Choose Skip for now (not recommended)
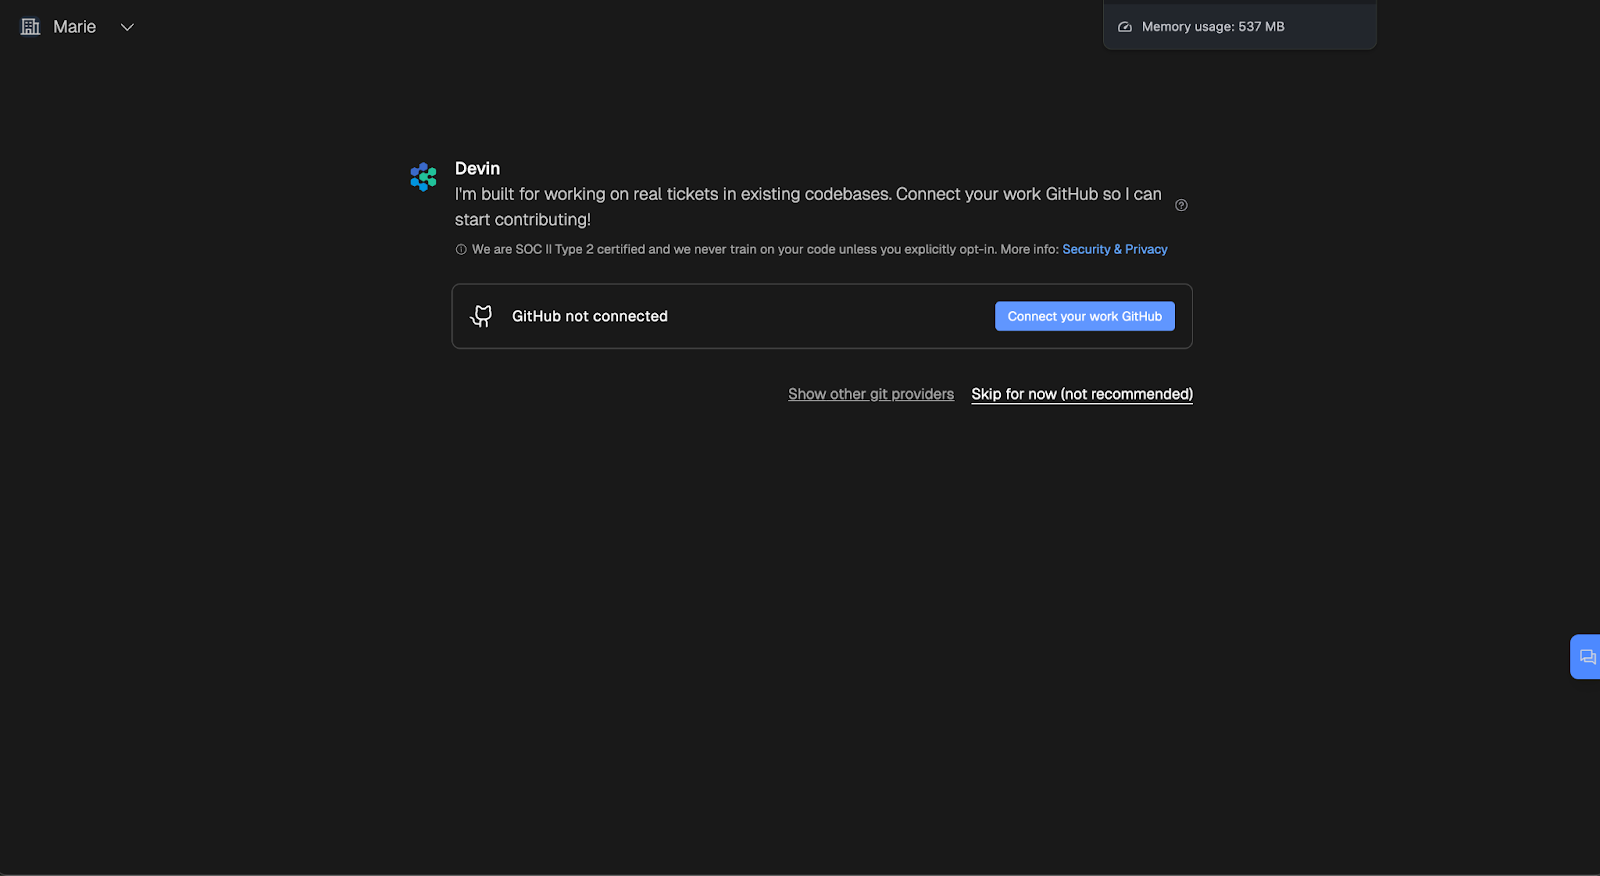 pos(1082,394)
